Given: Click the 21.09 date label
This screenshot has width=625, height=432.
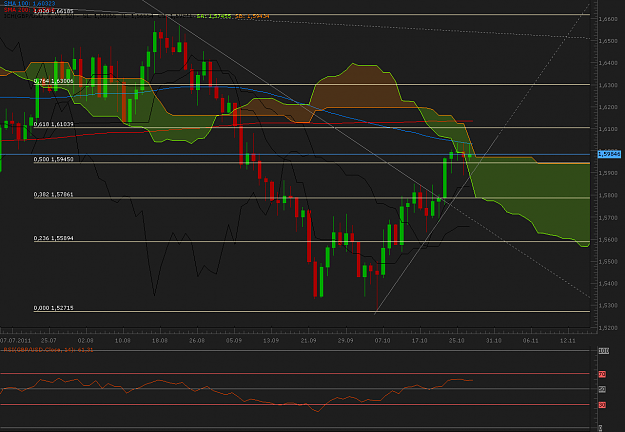Looking at the screenshot, I should point(309,341).
